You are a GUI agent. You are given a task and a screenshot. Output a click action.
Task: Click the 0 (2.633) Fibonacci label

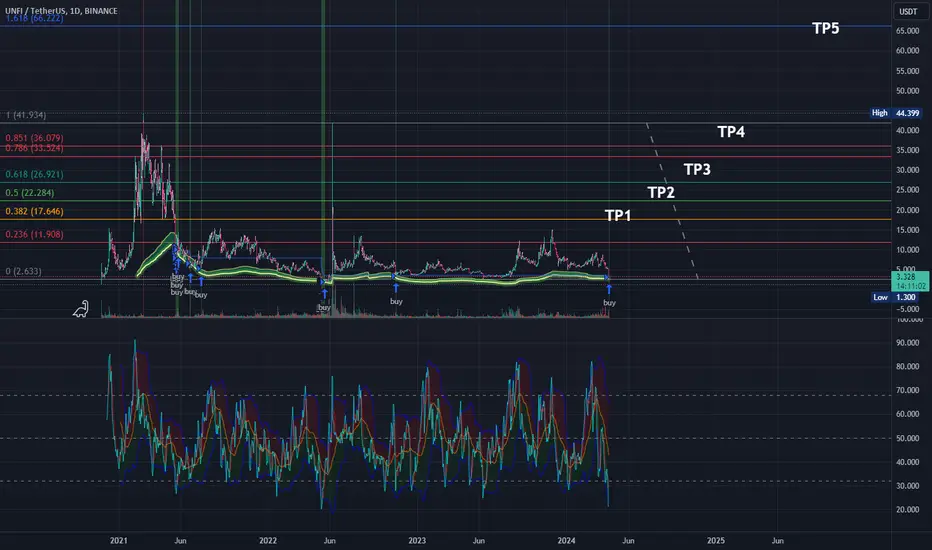[x=23, y=271]
